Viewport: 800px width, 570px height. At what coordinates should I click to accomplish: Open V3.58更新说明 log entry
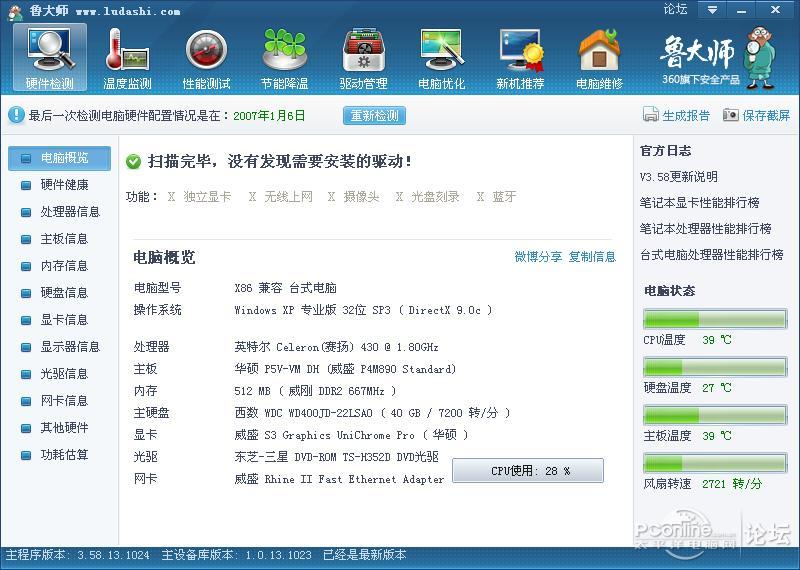pos(679,177)
